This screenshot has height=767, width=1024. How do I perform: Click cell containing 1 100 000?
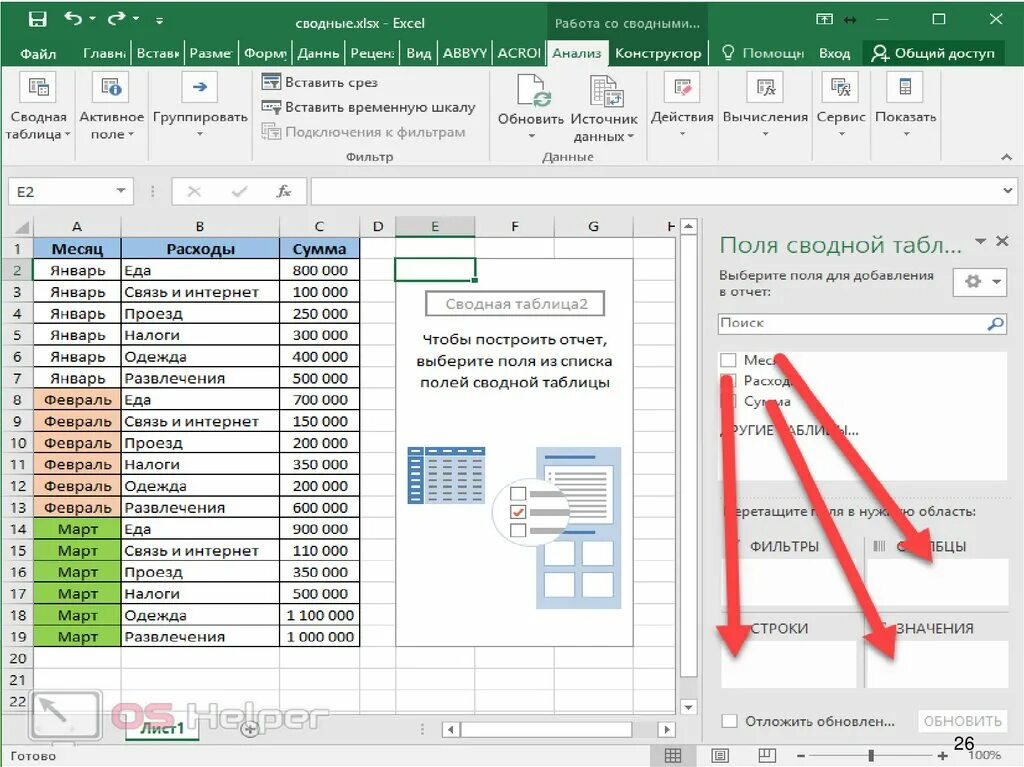[319, 615]
